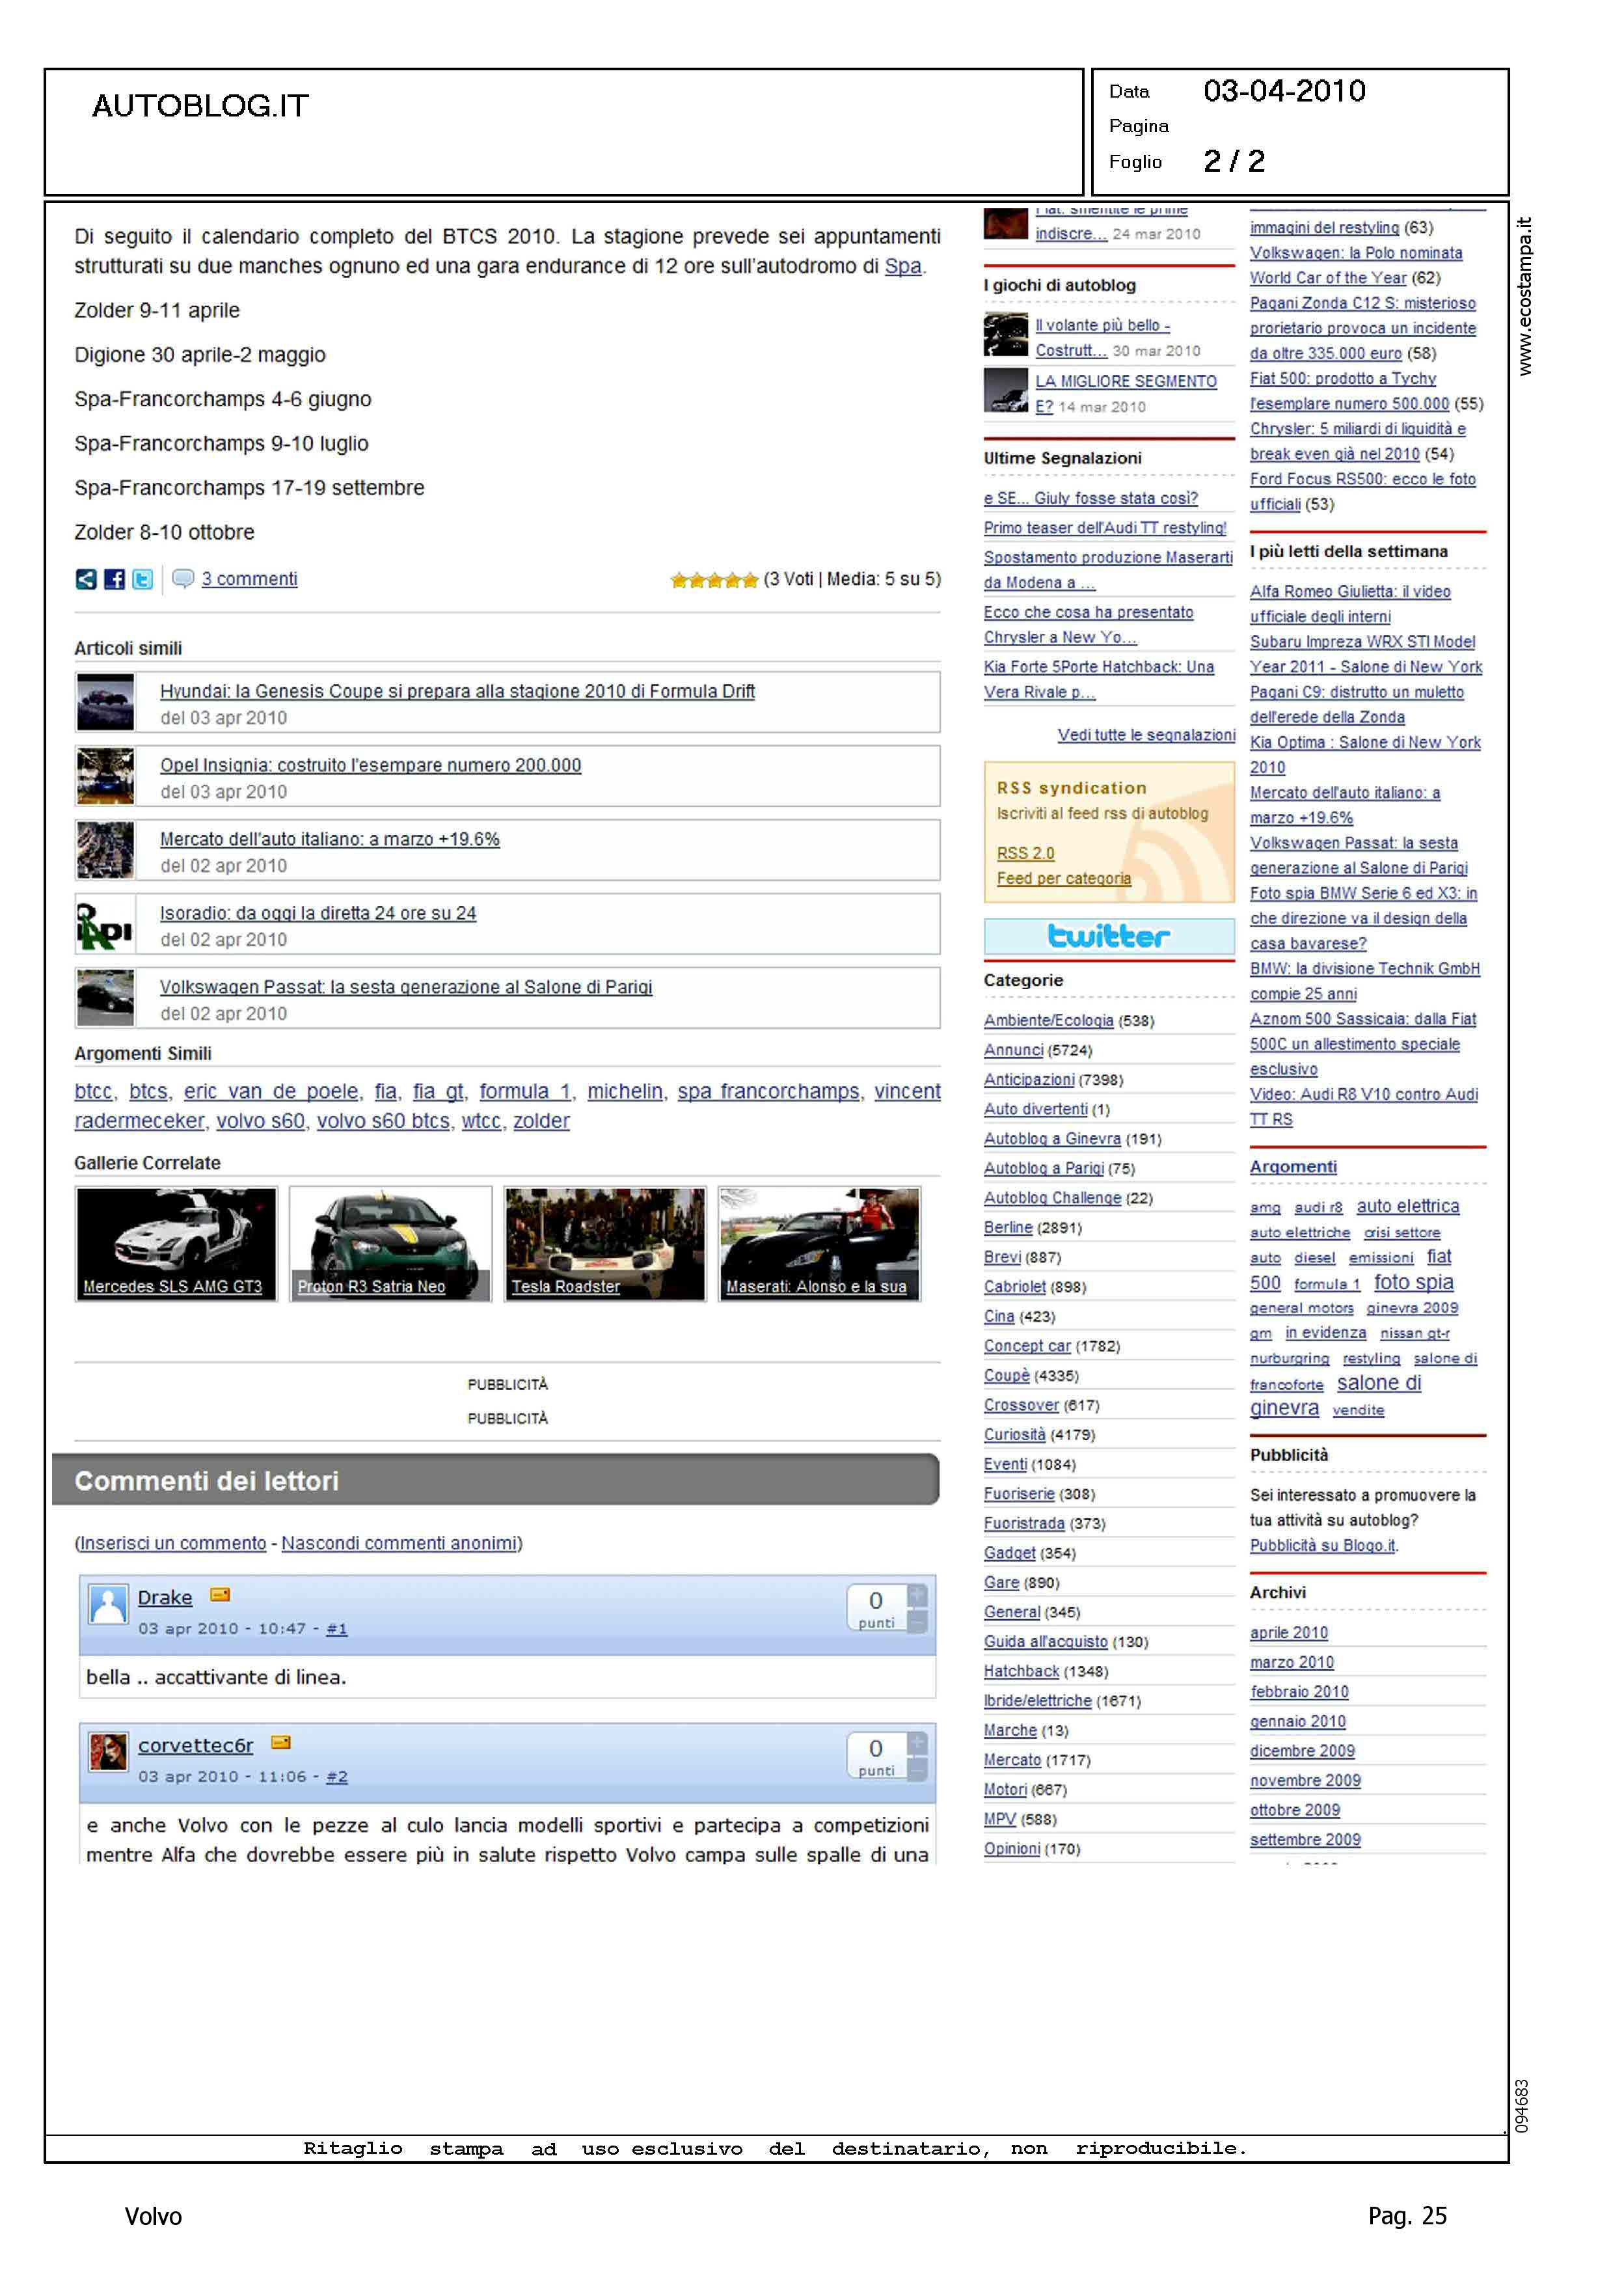Click Inserisci un commento link

pyautogui.click(x=173, y=1543)
